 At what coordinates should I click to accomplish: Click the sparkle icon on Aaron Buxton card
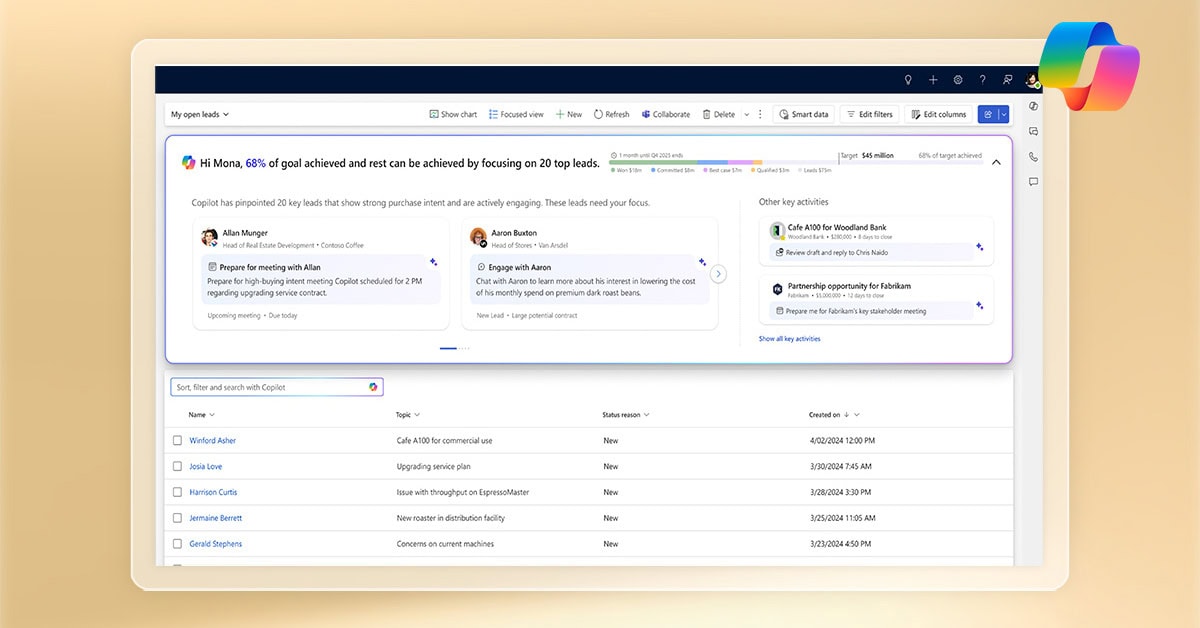point(701,262)
